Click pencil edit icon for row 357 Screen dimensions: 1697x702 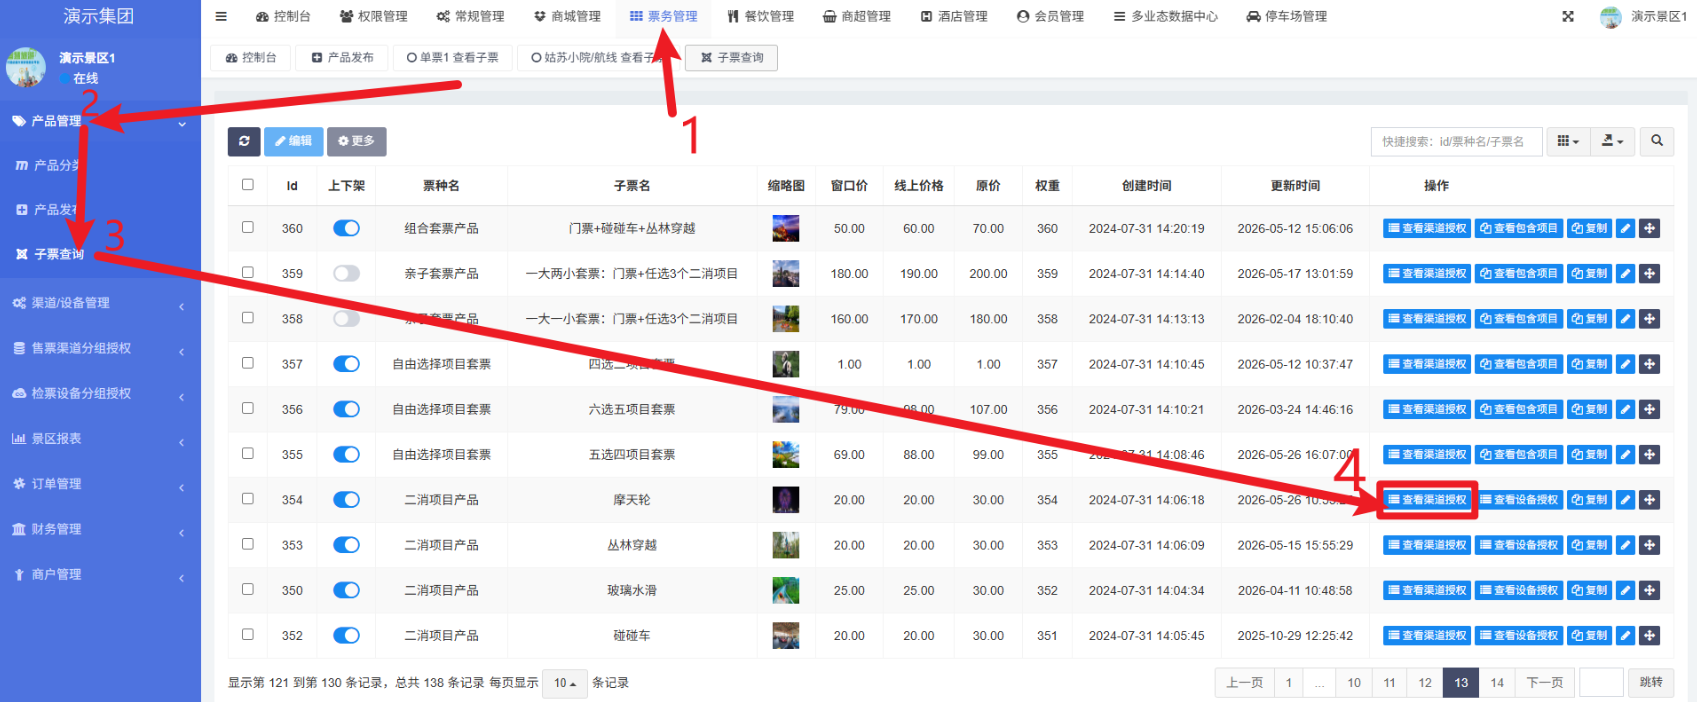click(1625, 364)
